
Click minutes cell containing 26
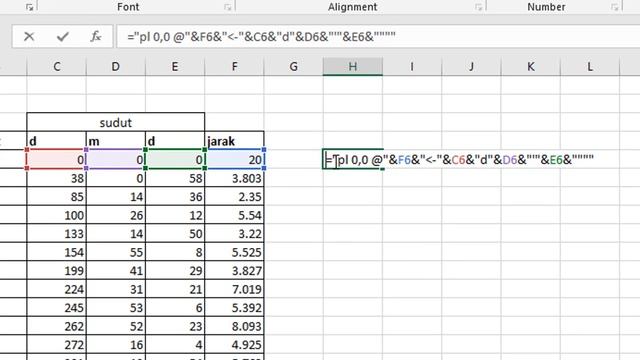116,215
